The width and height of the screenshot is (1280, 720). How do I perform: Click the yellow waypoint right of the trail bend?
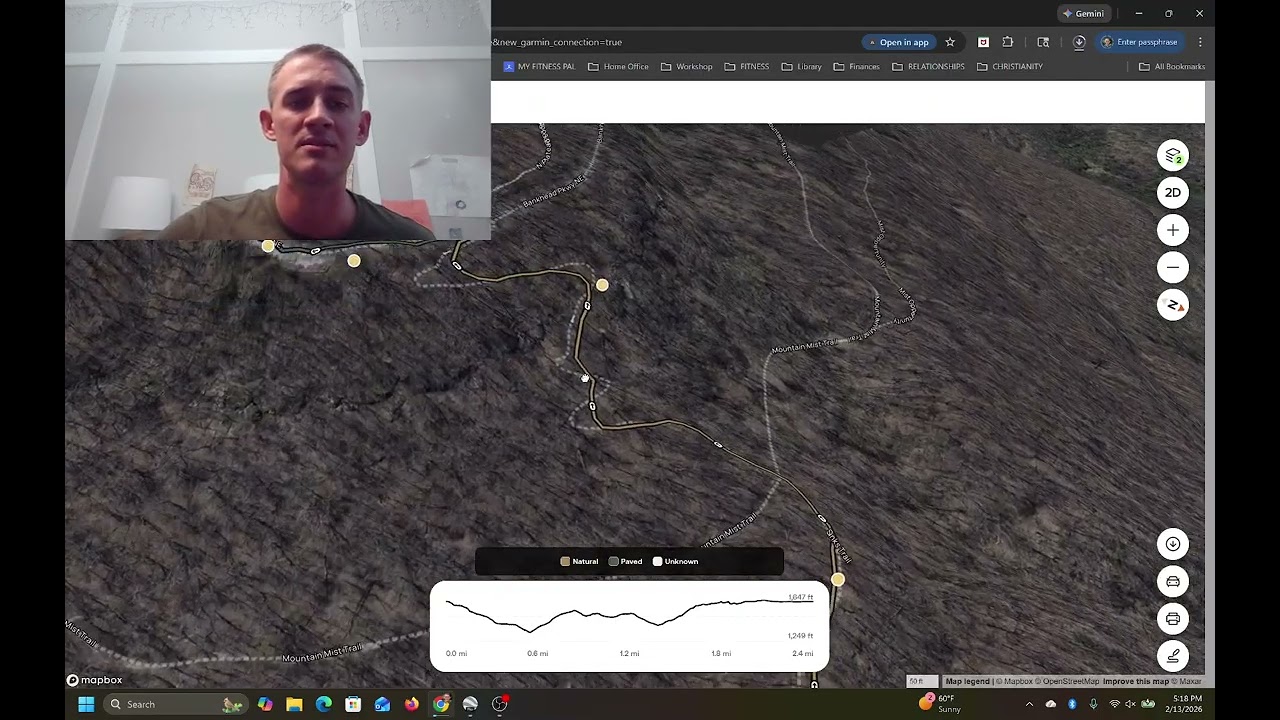coord(602,285)
